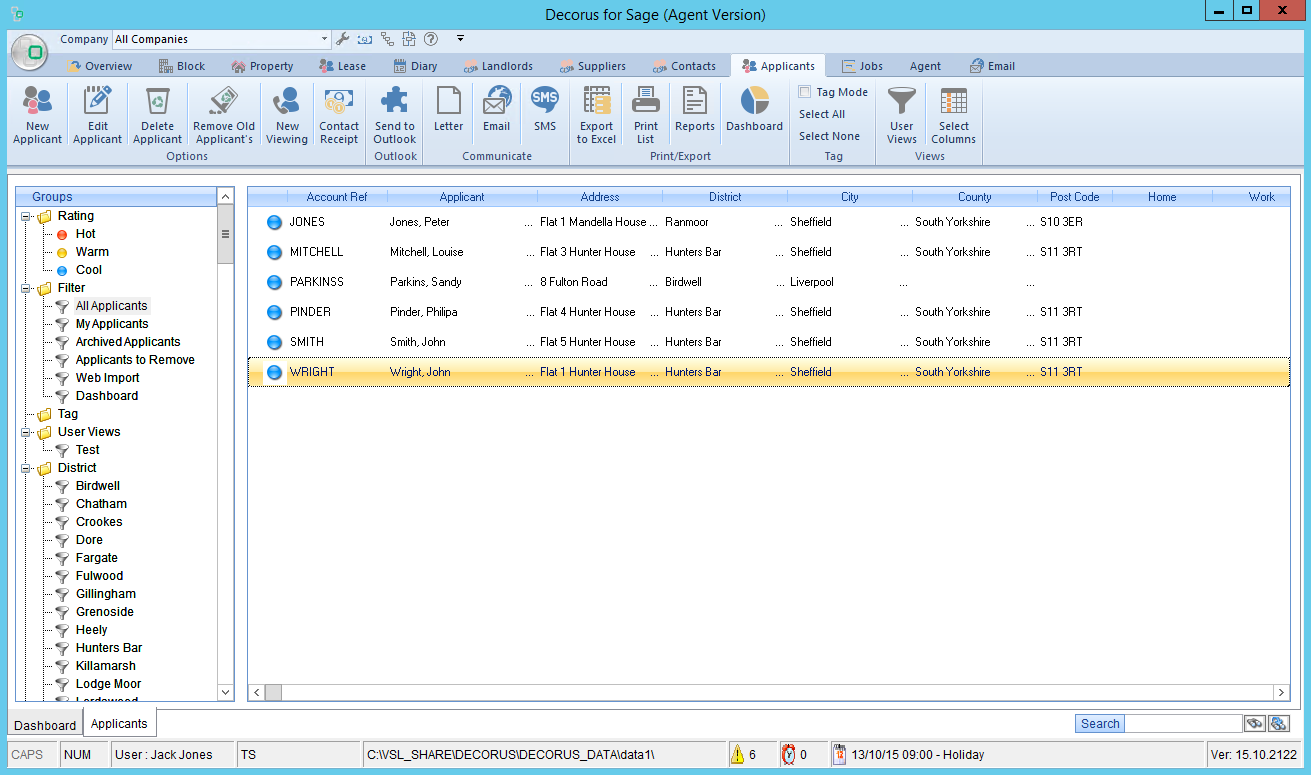Open the Property ribbon tab

[262, 66]
